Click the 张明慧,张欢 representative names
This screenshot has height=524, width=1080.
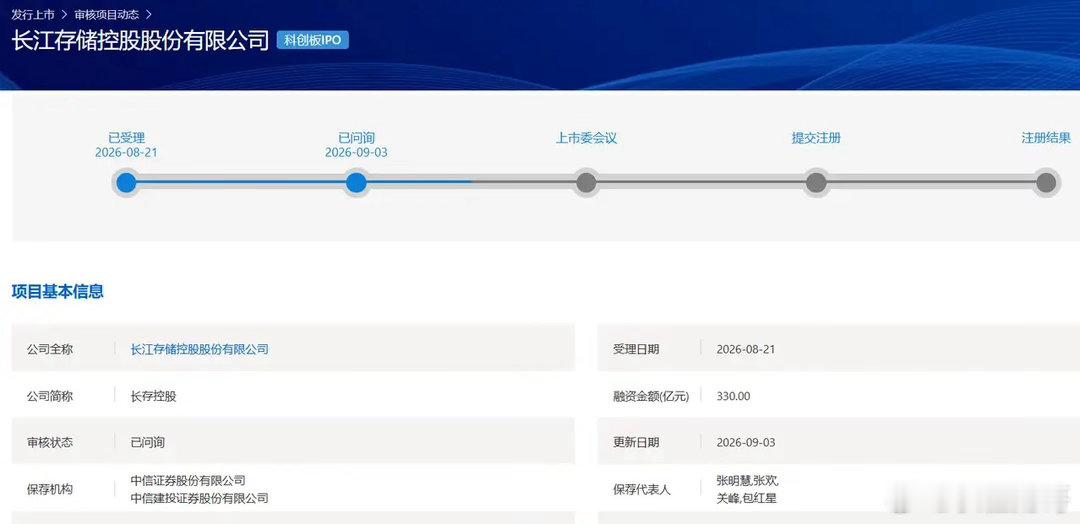(747, 481)
